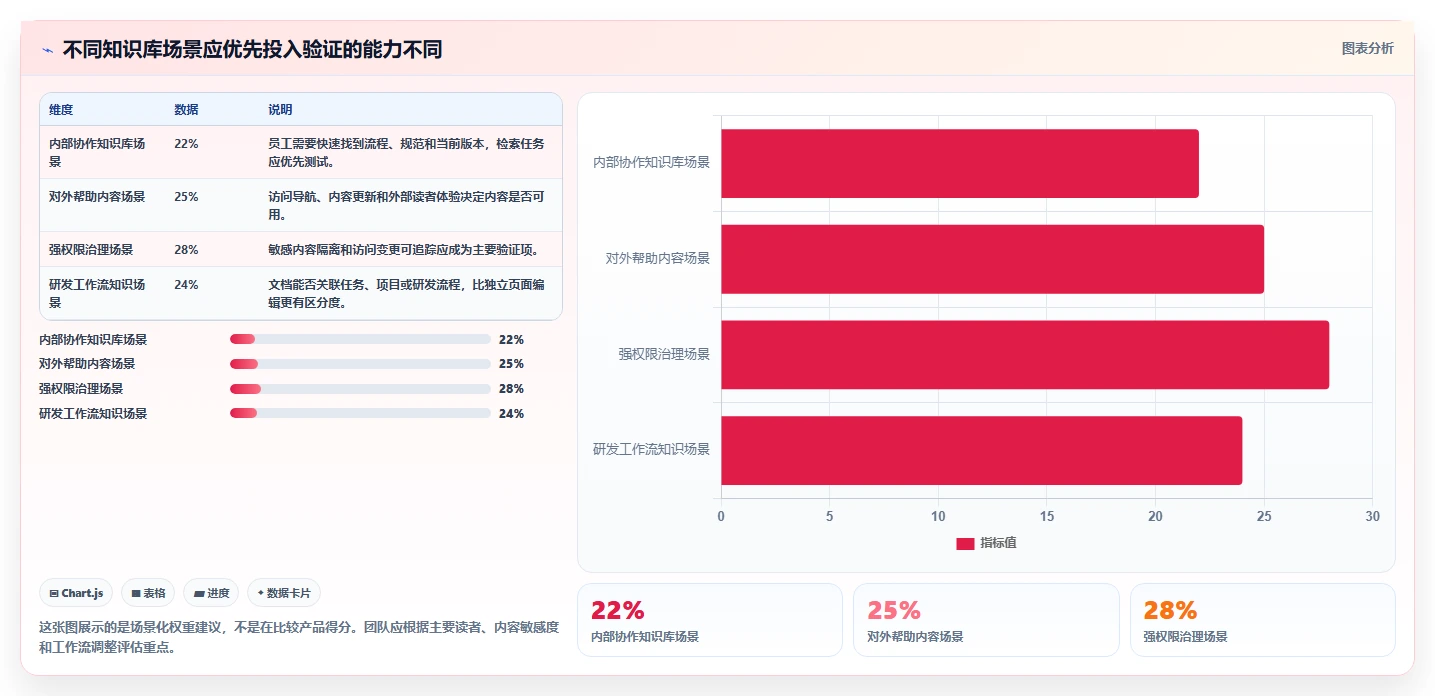This screenshot has height=696, width=1435.
Task: Click the footnote text starting 这张图展示的是场景化权重建议
Action: 299,637
